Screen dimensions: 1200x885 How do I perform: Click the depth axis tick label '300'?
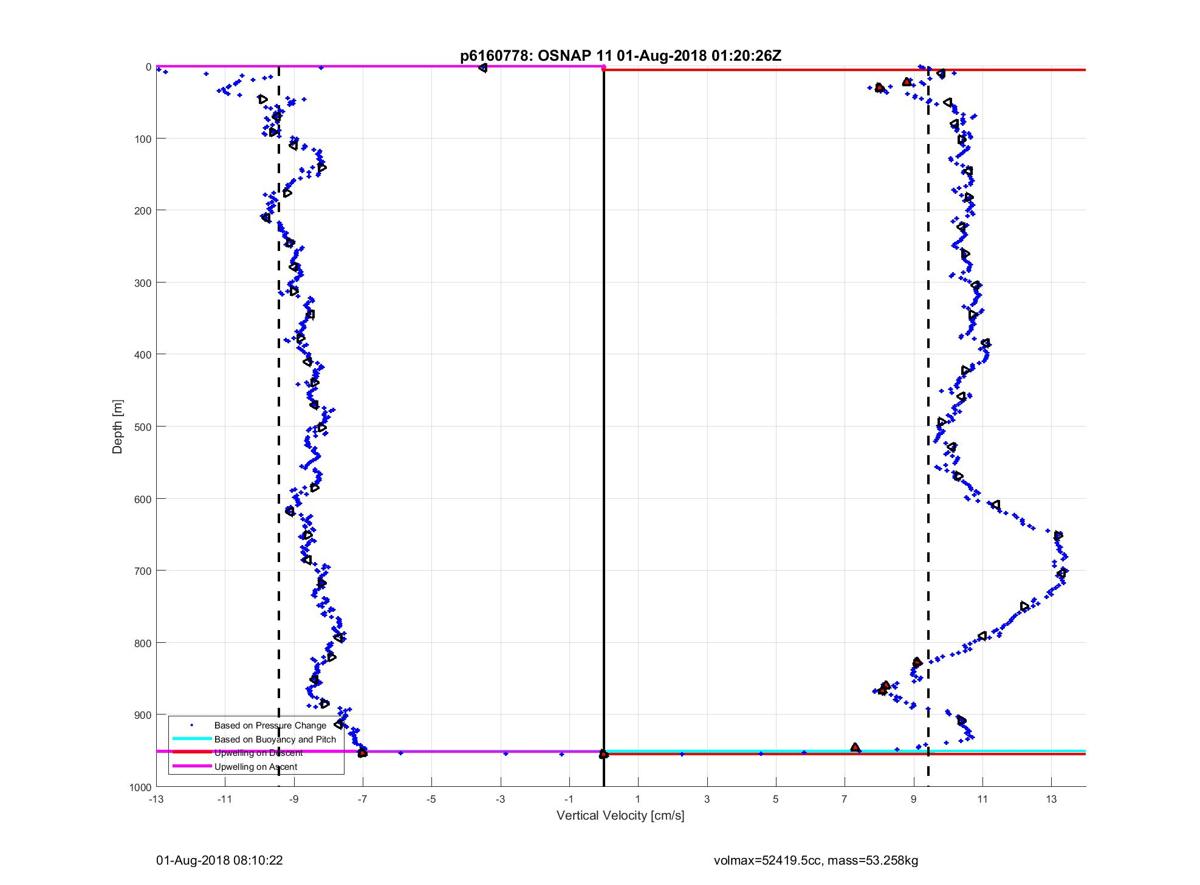(x=142, y=282)
